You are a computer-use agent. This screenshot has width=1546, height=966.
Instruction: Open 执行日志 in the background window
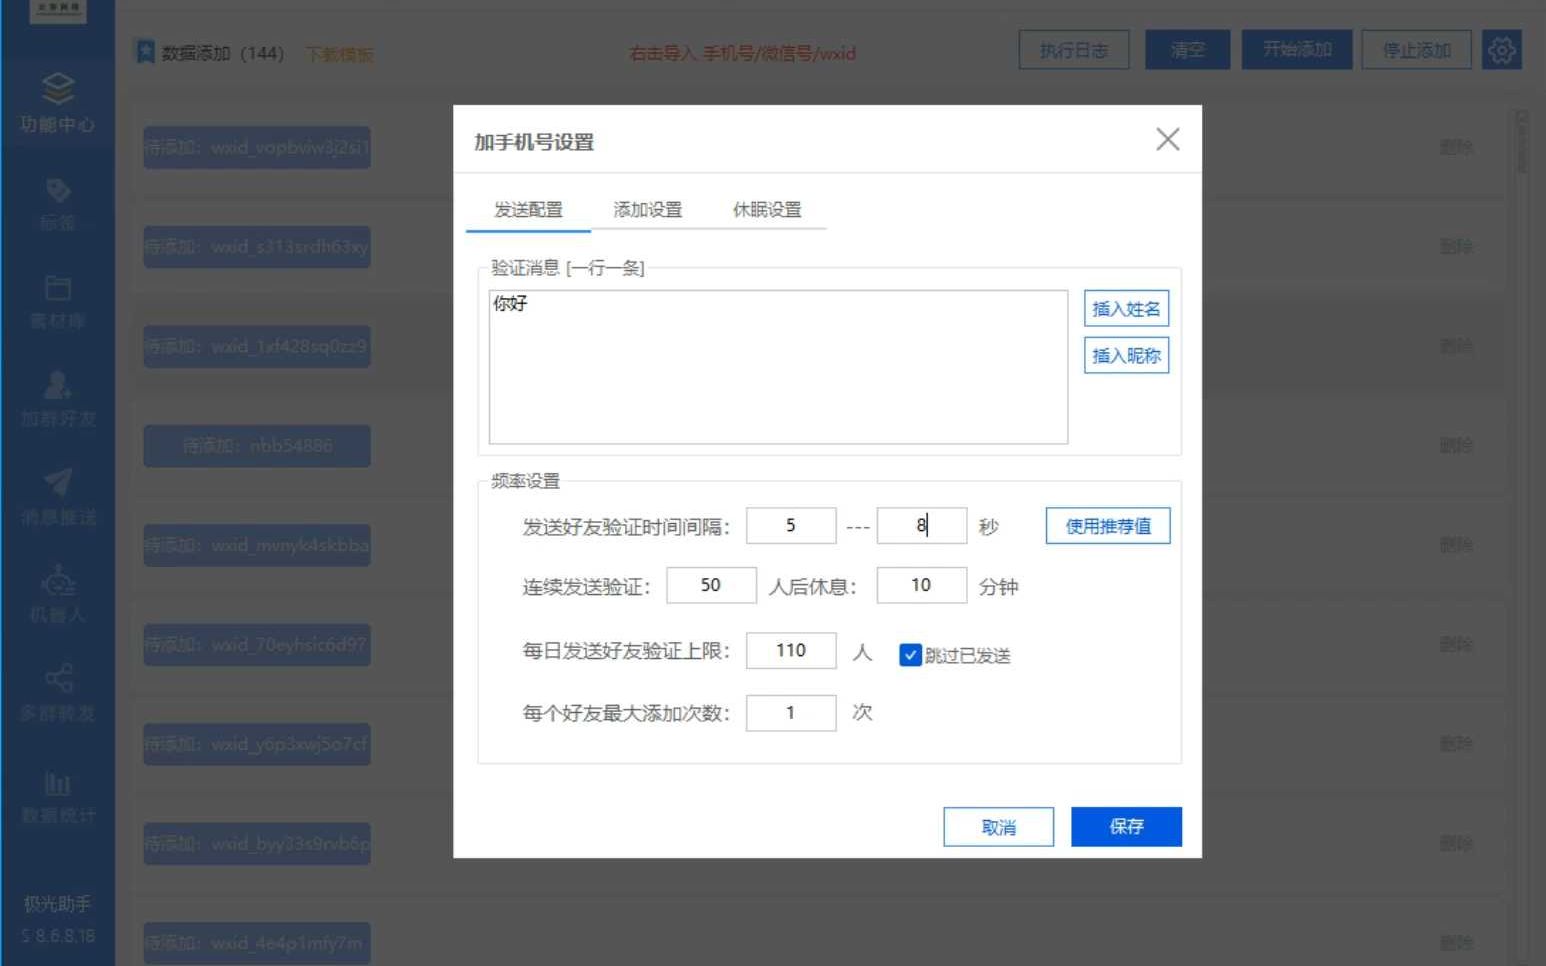click(x=1074, y=50)
